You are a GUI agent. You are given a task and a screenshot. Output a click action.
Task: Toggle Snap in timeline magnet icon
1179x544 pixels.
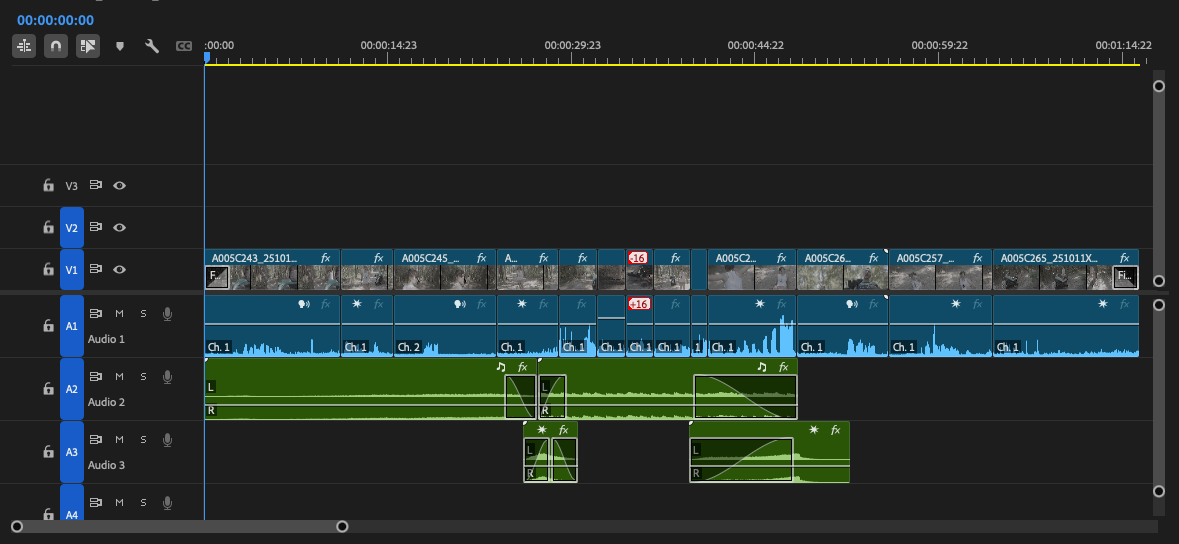(x=56, y=46)
